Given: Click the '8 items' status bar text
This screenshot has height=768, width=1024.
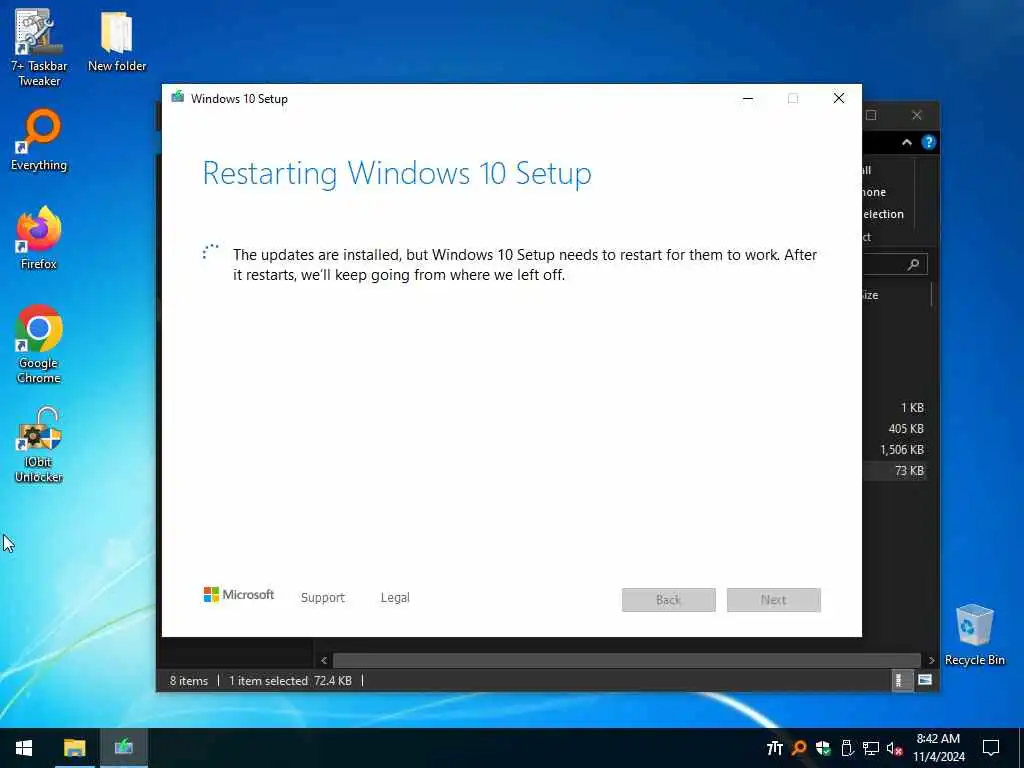Looking at the screenshot, I should (x=189, y=680).
